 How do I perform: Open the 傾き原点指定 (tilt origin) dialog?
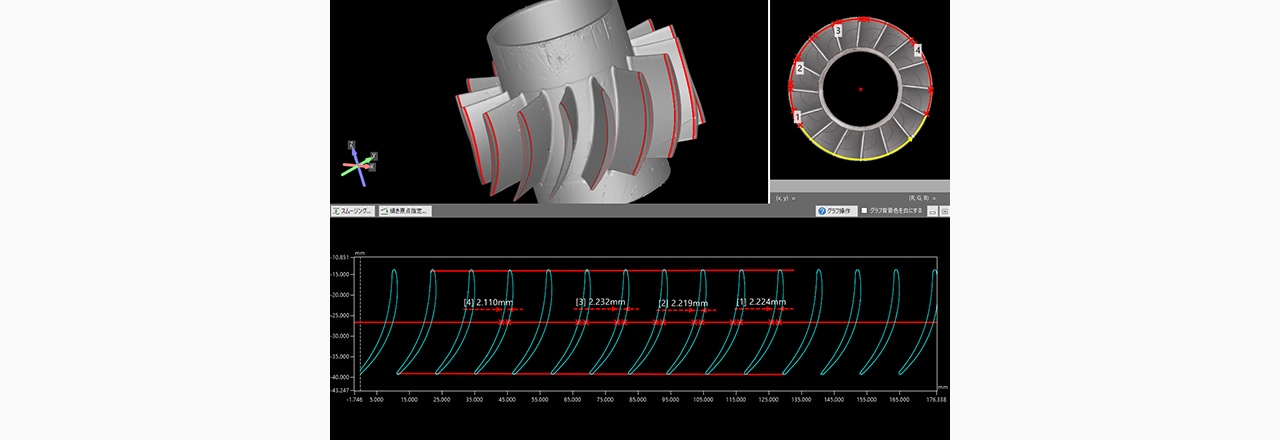pyautogui.click(x=404, y=211)
